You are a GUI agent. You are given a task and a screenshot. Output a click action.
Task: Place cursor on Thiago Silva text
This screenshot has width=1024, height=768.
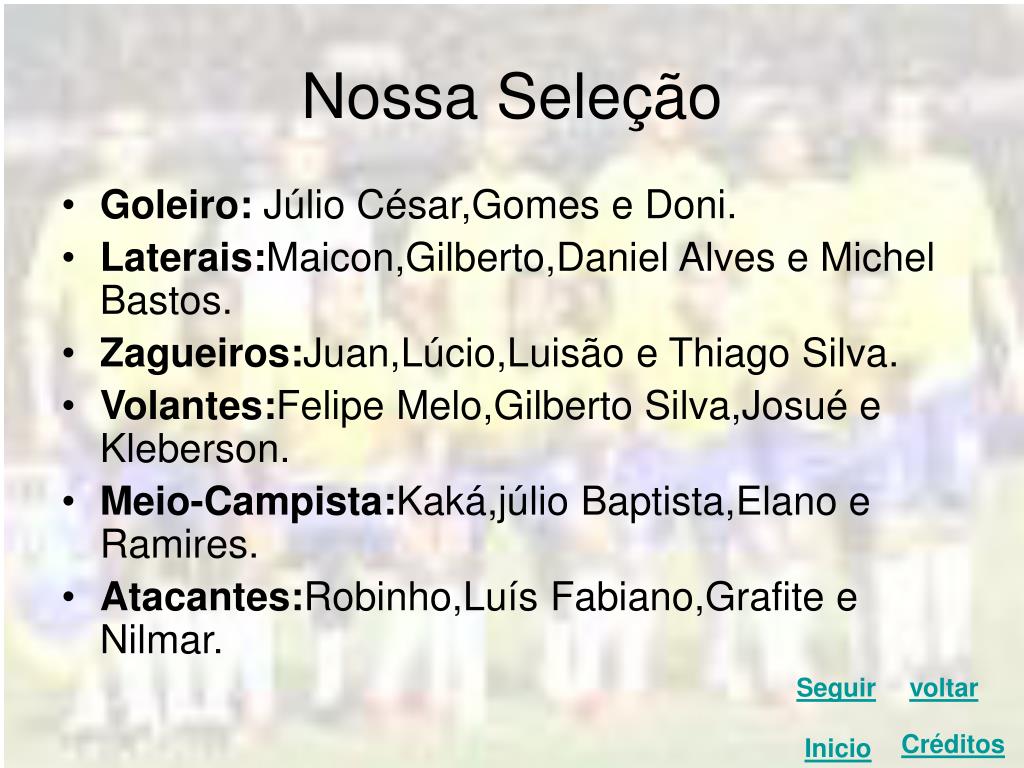(x=778, y=353)
